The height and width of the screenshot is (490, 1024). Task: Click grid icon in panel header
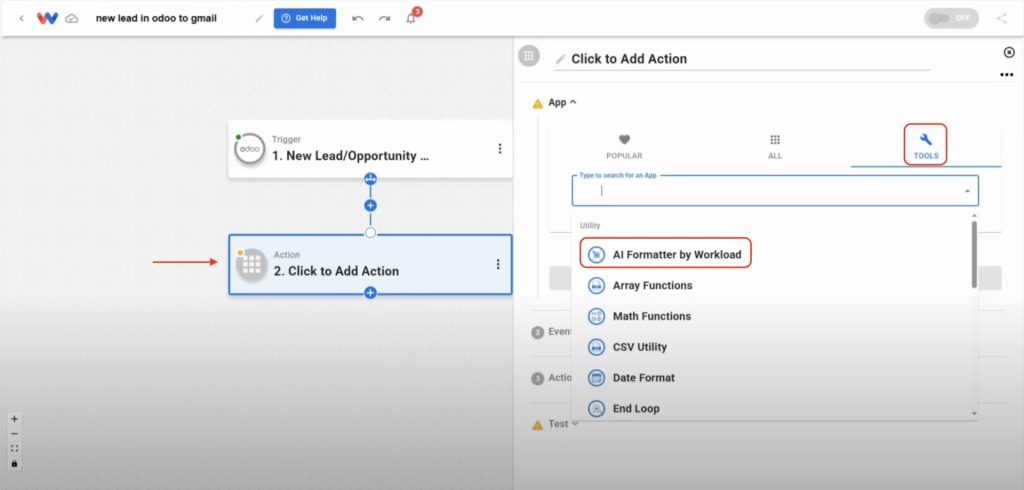click(529, 56)
